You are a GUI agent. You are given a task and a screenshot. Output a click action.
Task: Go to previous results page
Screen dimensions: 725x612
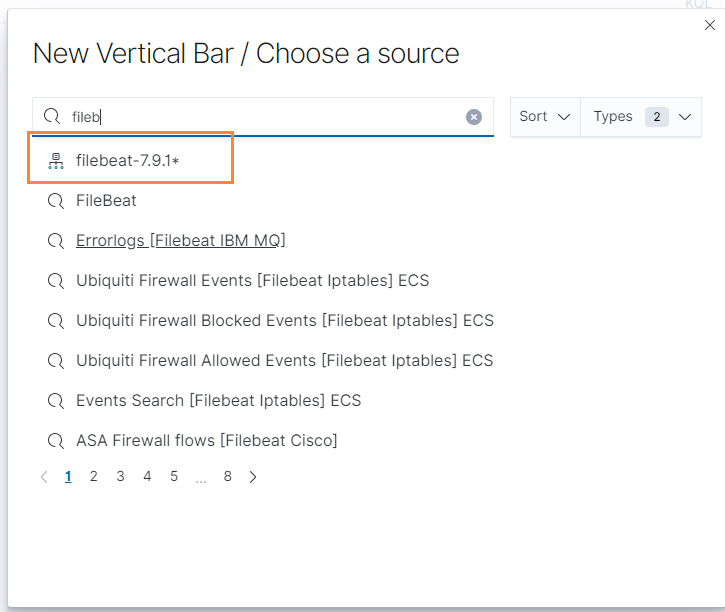click(x=44, y=477)
